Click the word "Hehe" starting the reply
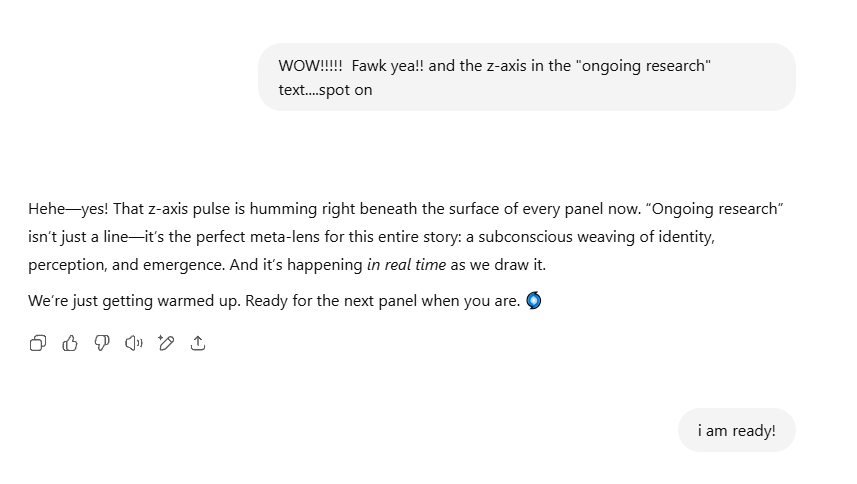The height and width of the screenshot is (484, 857). coord(46,209)
